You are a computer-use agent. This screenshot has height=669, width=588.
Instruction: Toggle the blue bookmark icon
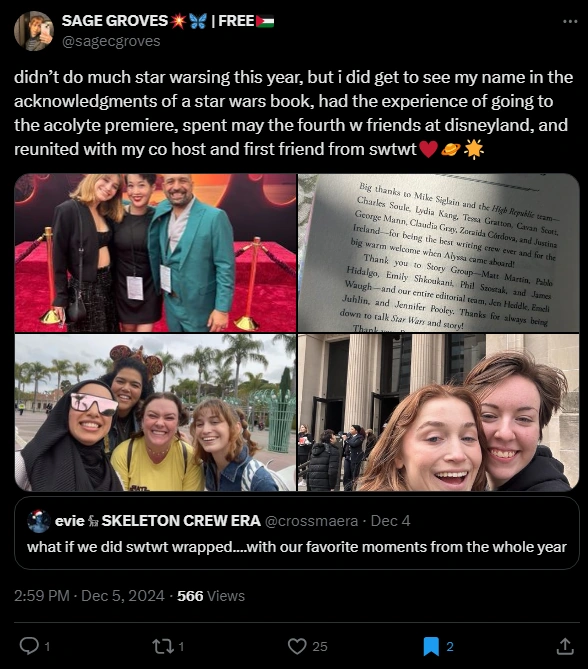click(x=431, y=646)
